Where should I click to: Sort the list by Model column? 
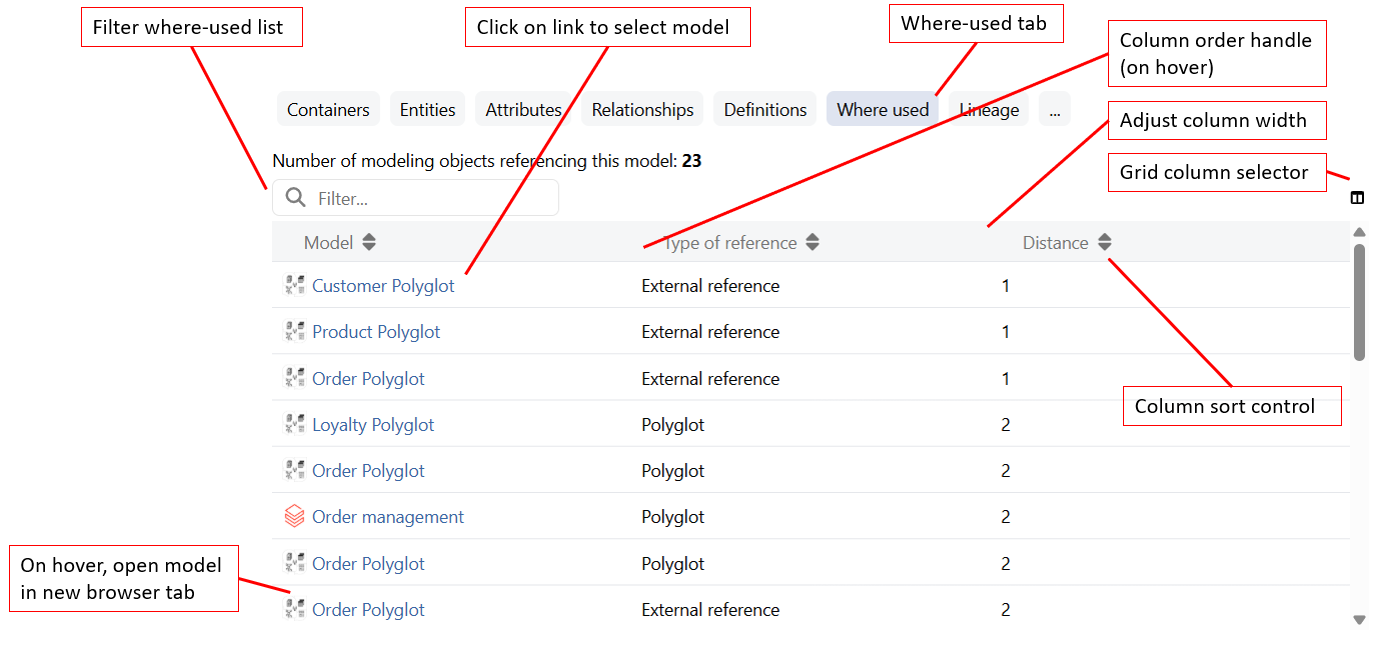point(369,243)
